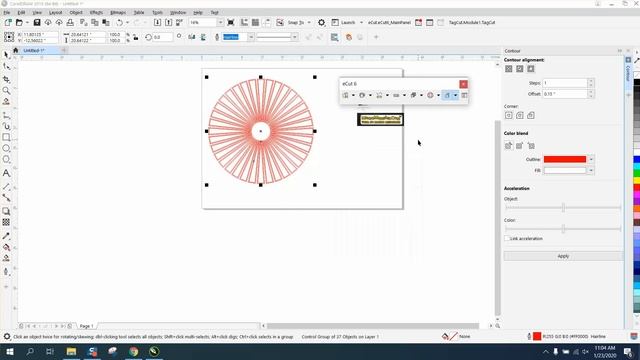Image resolution: width=640 pixels, height=360 pixels.
Task: Toggle the lock ratio padlock icon
Action: (x=136, y=37)
